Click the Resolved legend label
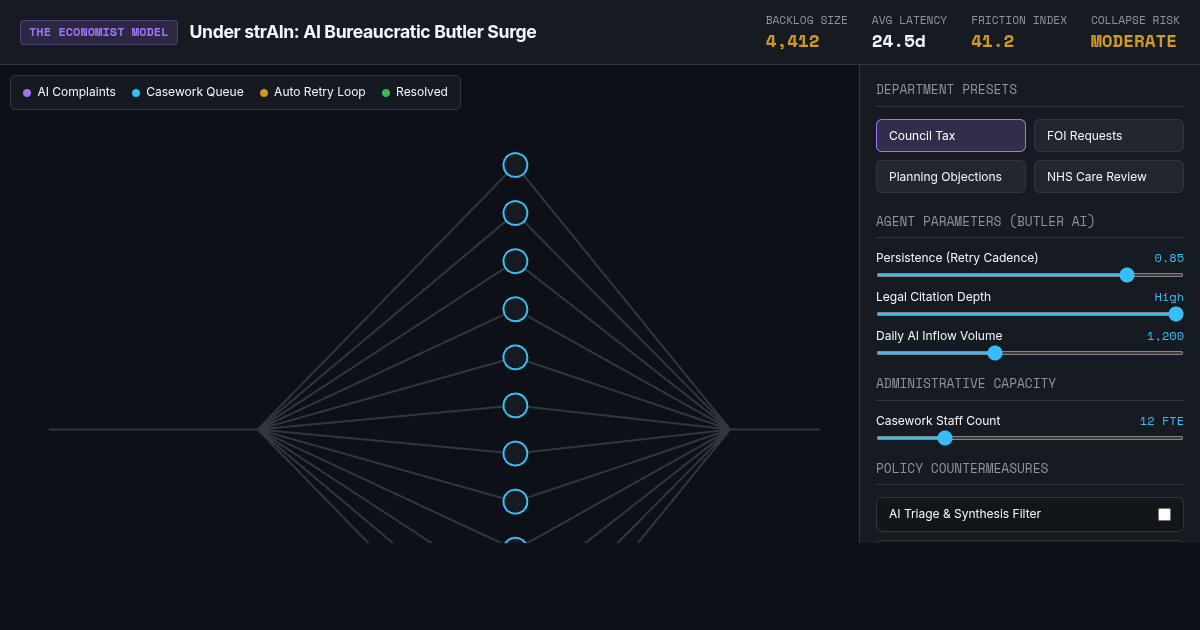This screenshot has width=1200, height=630. [422, 92]
